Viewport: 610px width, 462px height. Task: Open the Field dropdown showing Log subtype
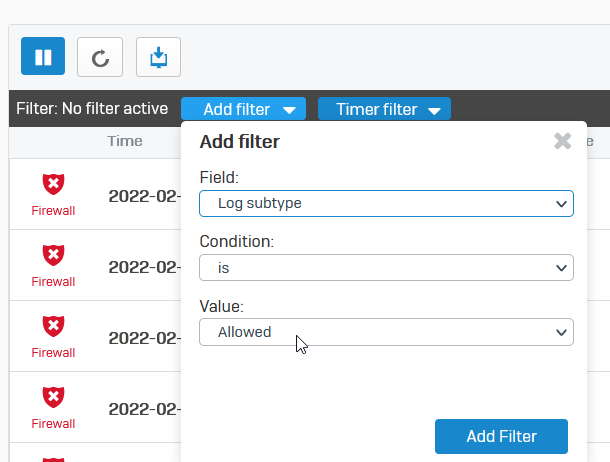[x=386, y=203]
